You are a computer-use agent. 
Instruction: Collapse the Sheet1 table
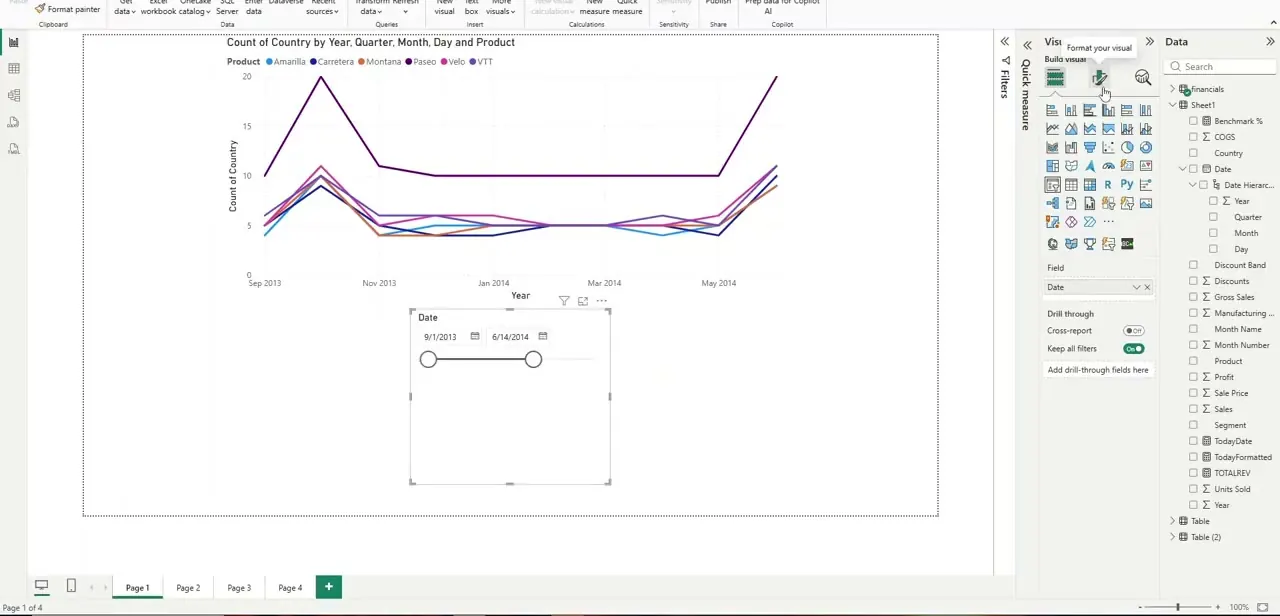pos(1173,105)
